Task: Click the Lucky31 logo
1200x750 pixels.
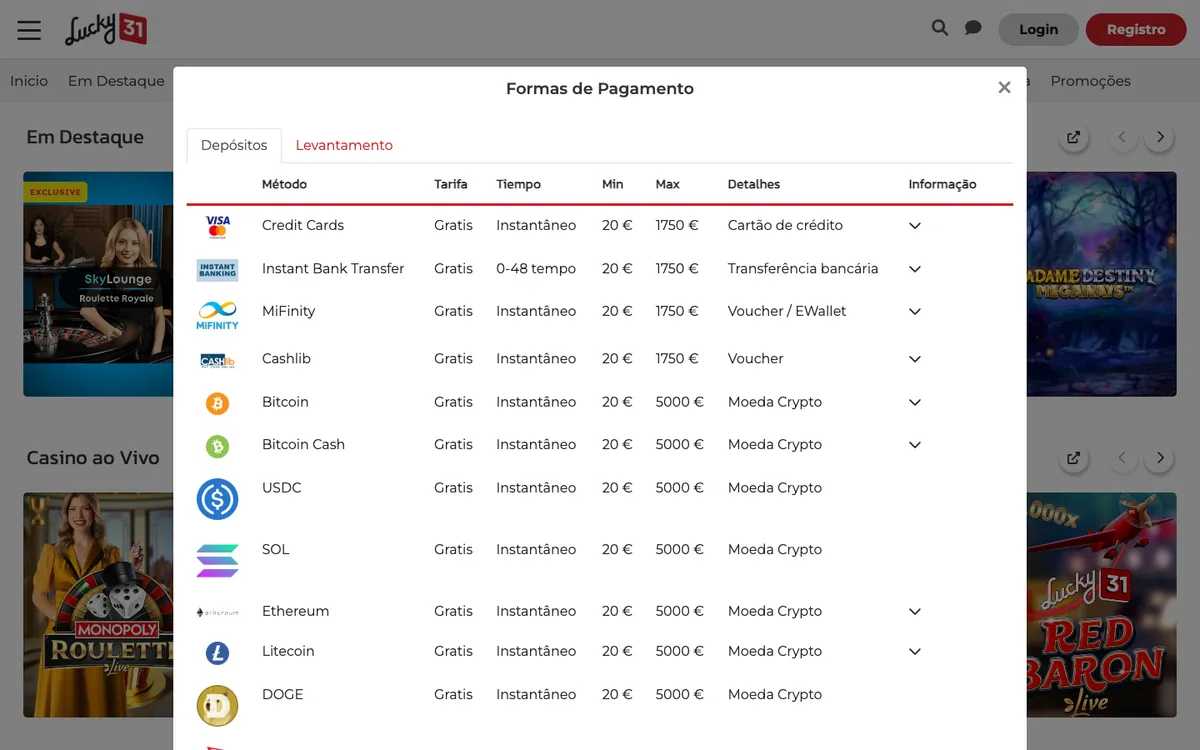Action: (x=106, y=29)
